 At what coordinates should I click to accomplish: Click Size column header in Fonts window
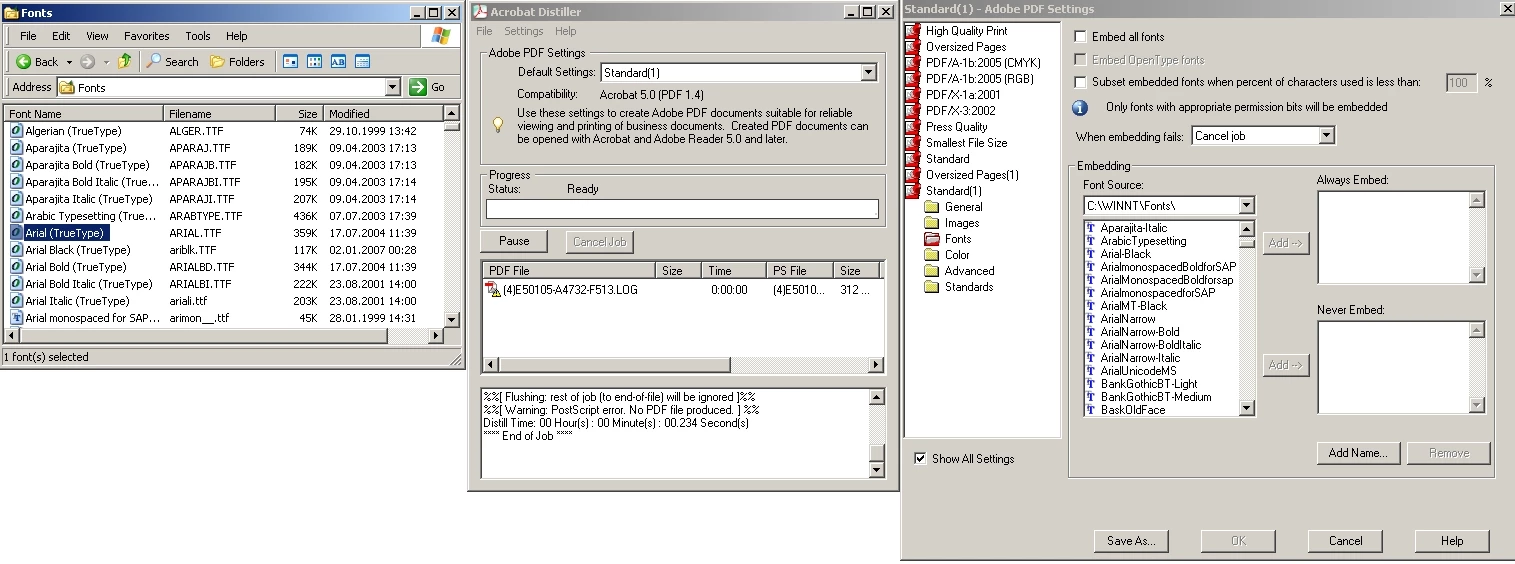(x=299, y=114)
